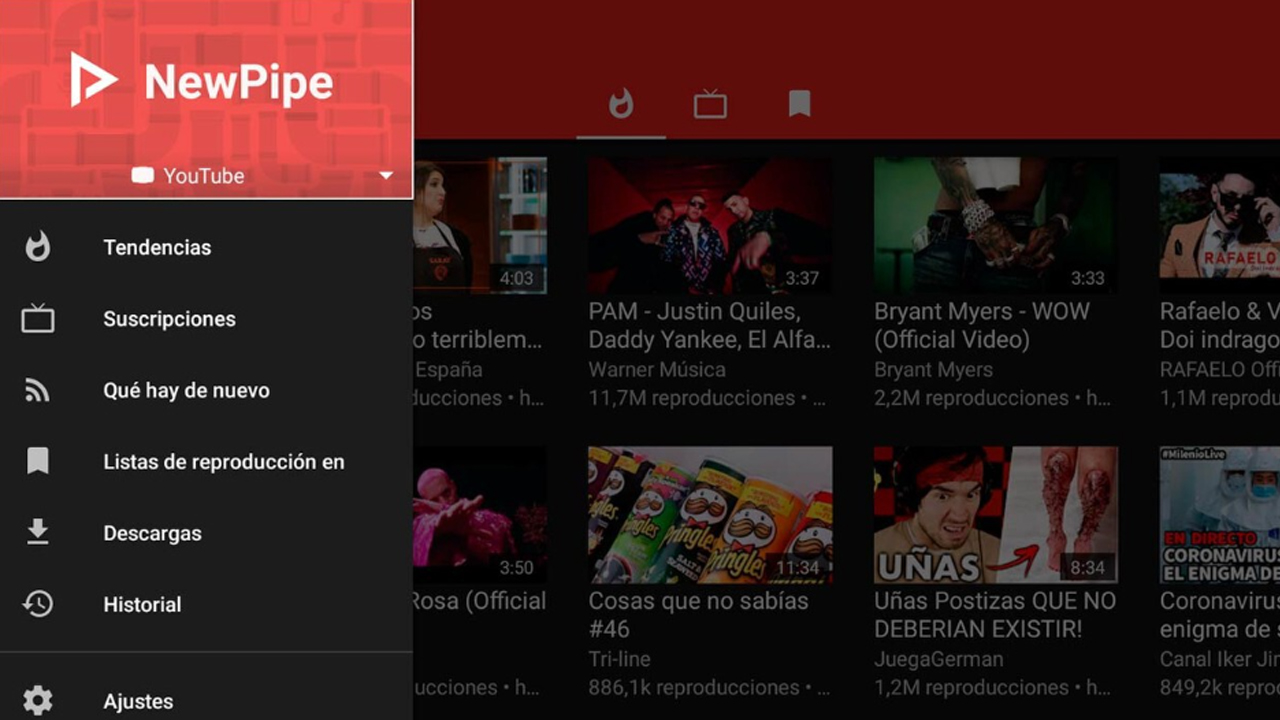The width and height of the screenshot is (1280, 720).
Task: Click the NewPipe play logo icon
Action: pyautogui.click(x=93, y=80)
